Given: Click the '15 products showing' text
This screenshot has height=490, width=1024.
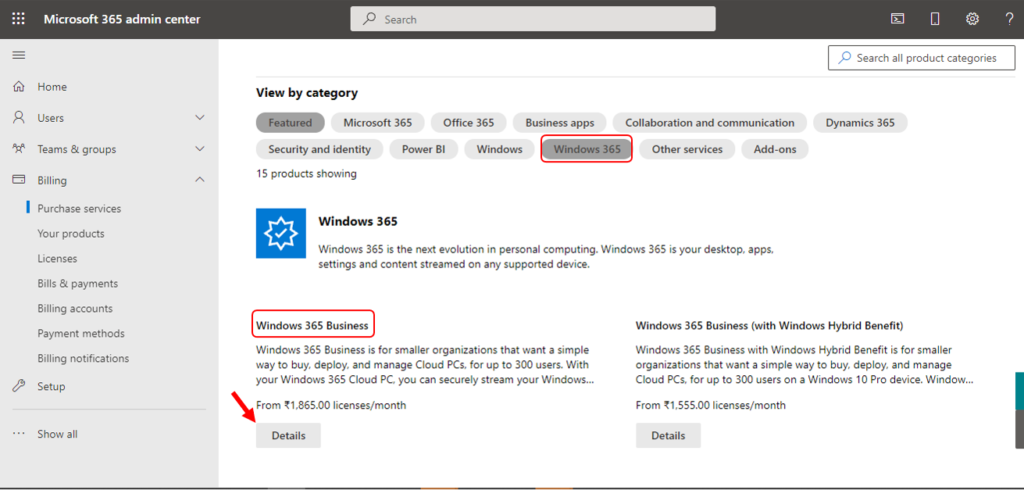Looking at the screenshot, I should click(306, 174).
